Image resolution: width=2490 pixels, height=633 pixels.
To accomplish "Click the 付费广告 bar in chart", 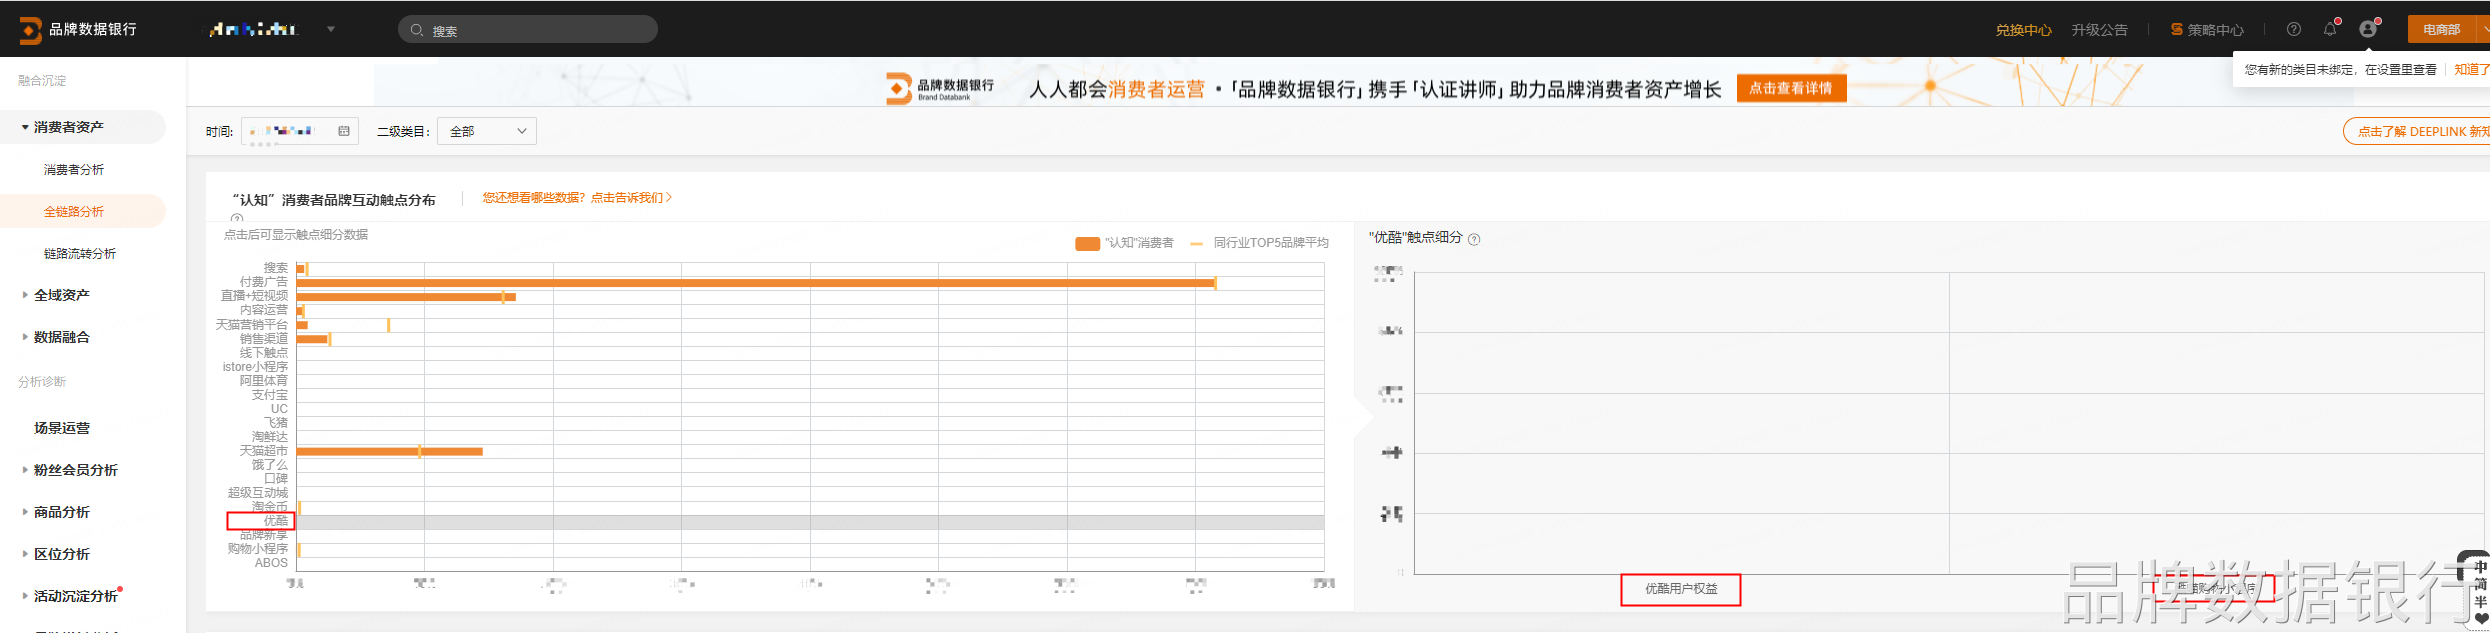I will 756,283.
